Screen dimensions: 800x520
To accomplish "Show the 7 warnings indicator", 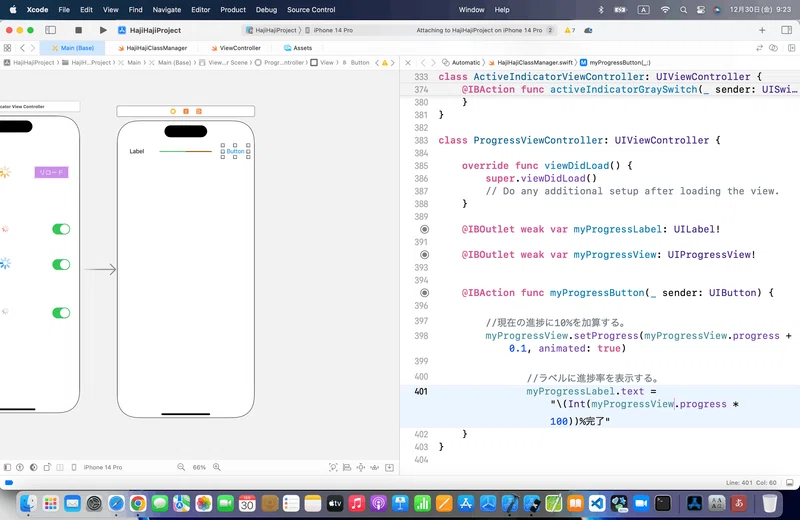I will (x=570, y=30).
